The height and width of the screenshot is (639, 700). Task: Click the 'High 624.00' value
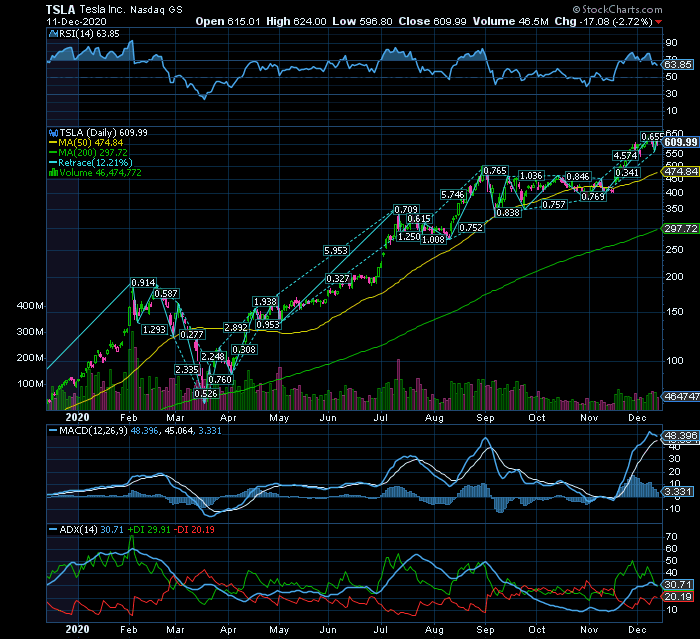[x=296, y=21]
